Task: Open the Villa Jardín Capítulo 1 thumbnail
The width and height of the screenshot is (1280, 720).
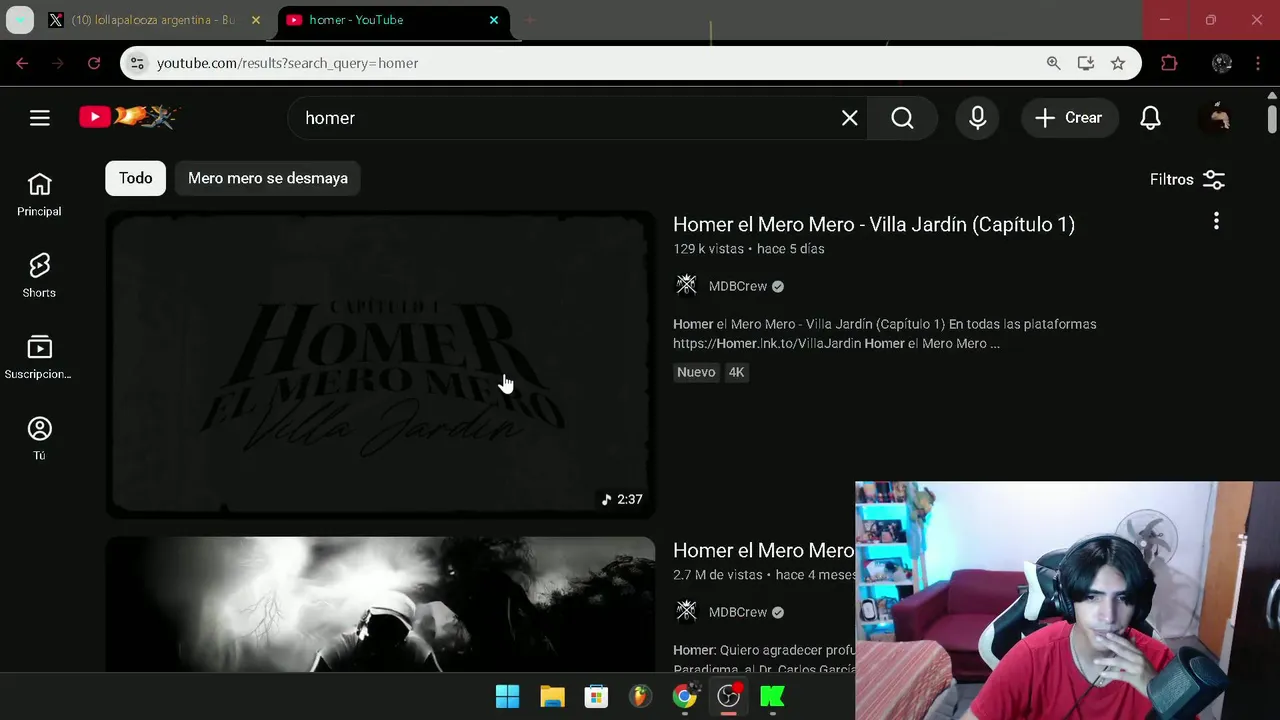Action: click(381, 364)
